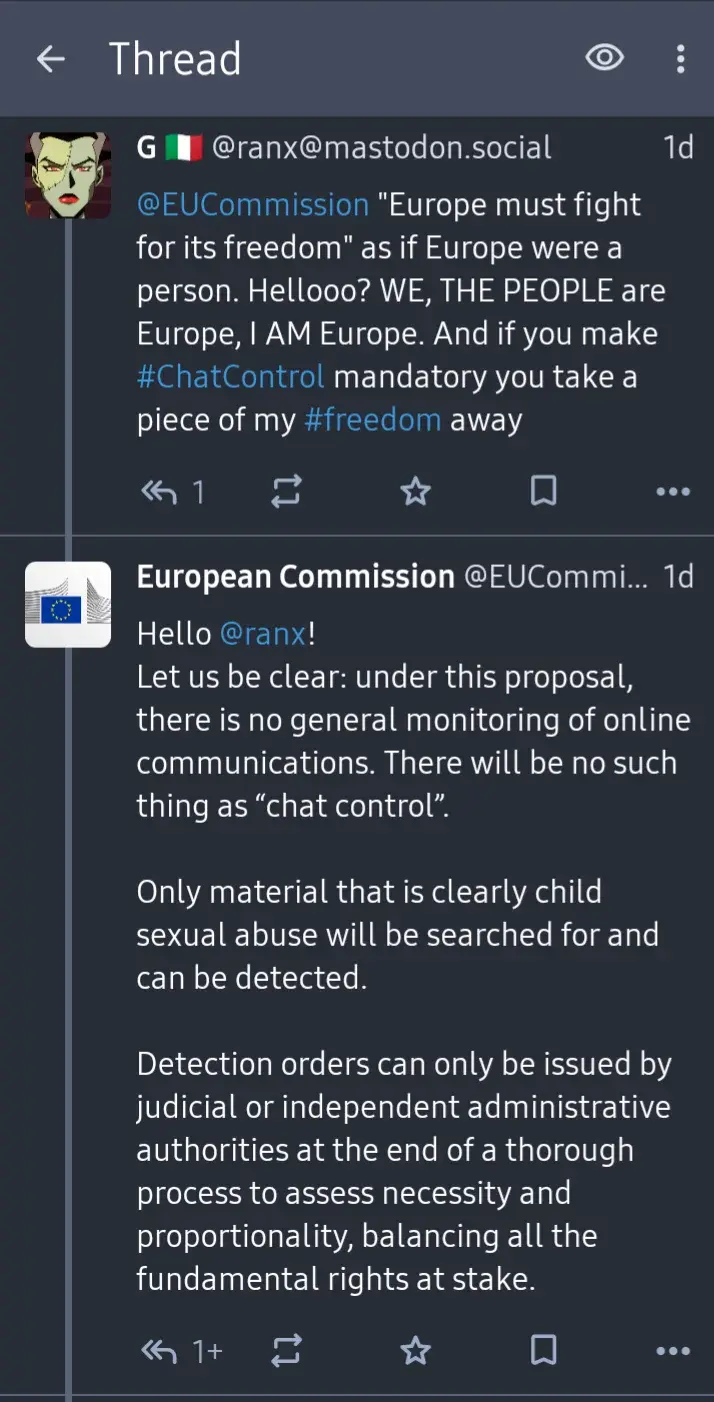The width and height of the screenshot is (714, 1402).
Task: Boost the European Commission post
Action: coord(286,1352)
